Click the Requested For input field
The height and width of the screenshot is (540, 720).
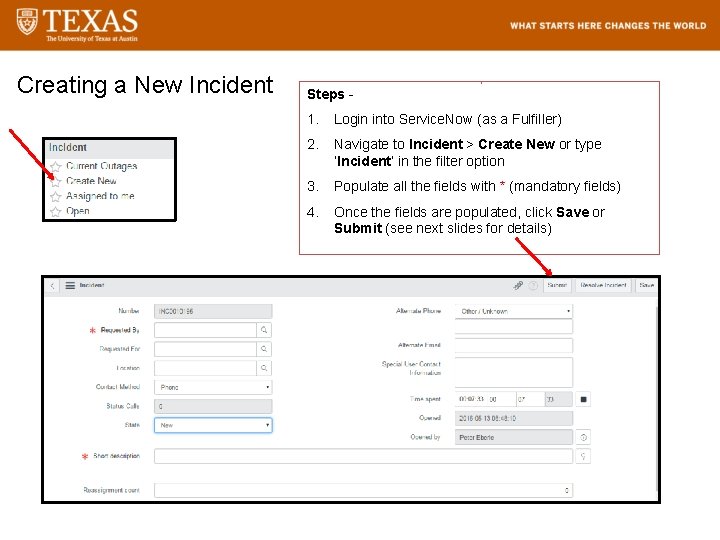[205, 349]
